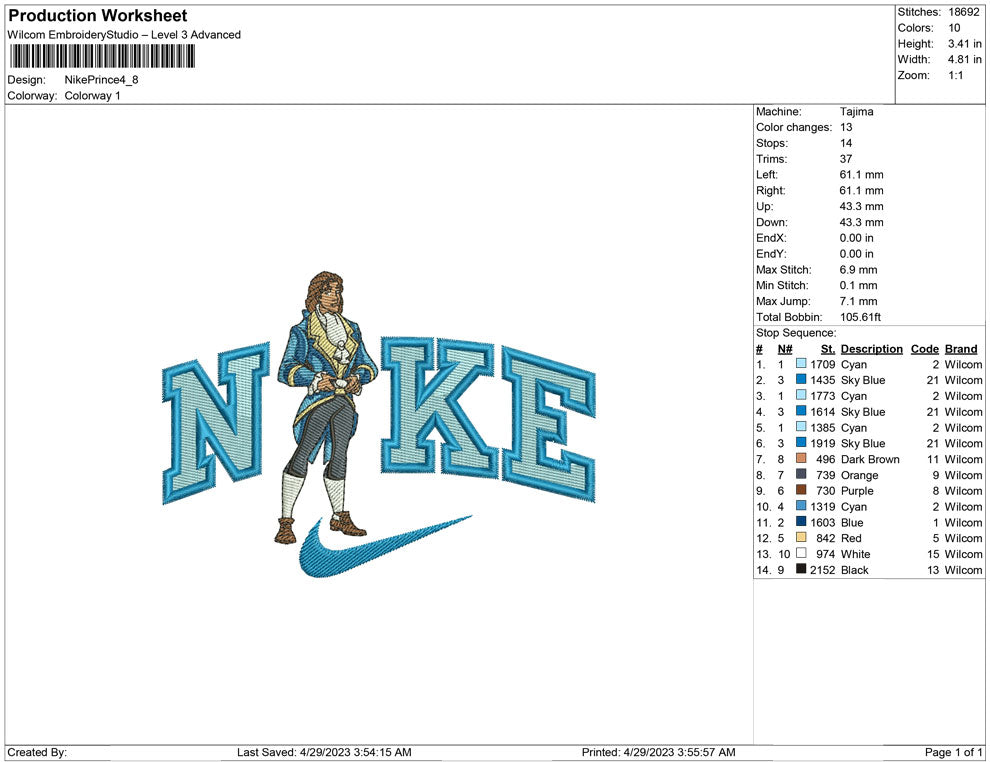Click the Last Saved timestamp in footer
Screen dimensions: 990x762
pyautogui.click(x=324, y=752)
